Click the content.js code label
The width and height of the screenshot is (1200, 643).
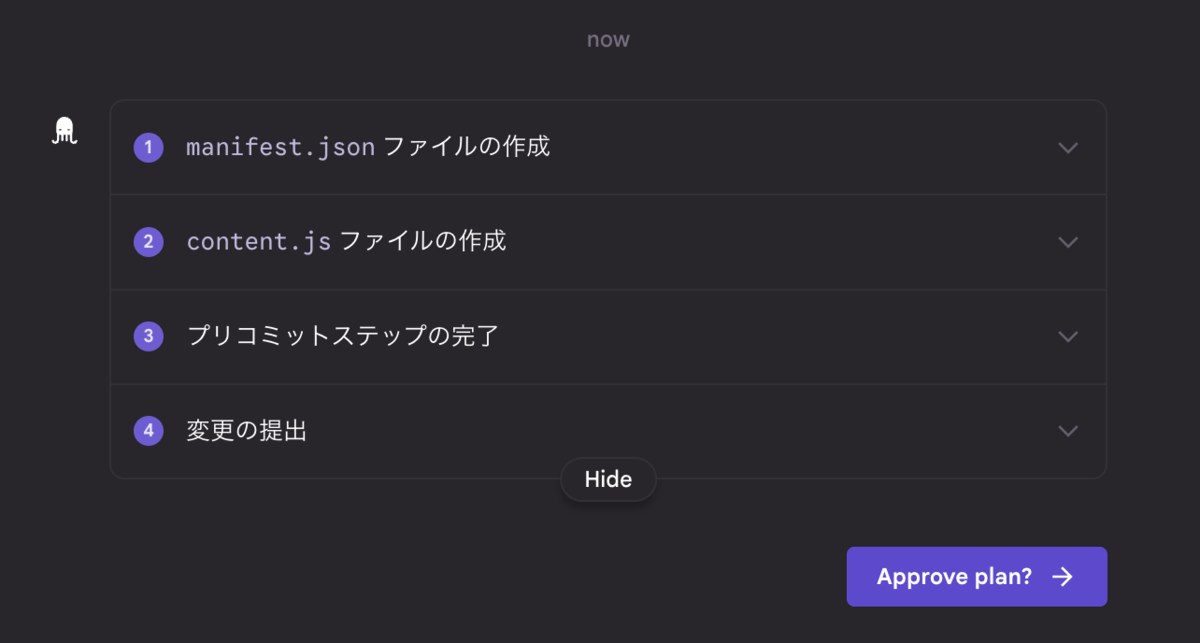point(258,242)
